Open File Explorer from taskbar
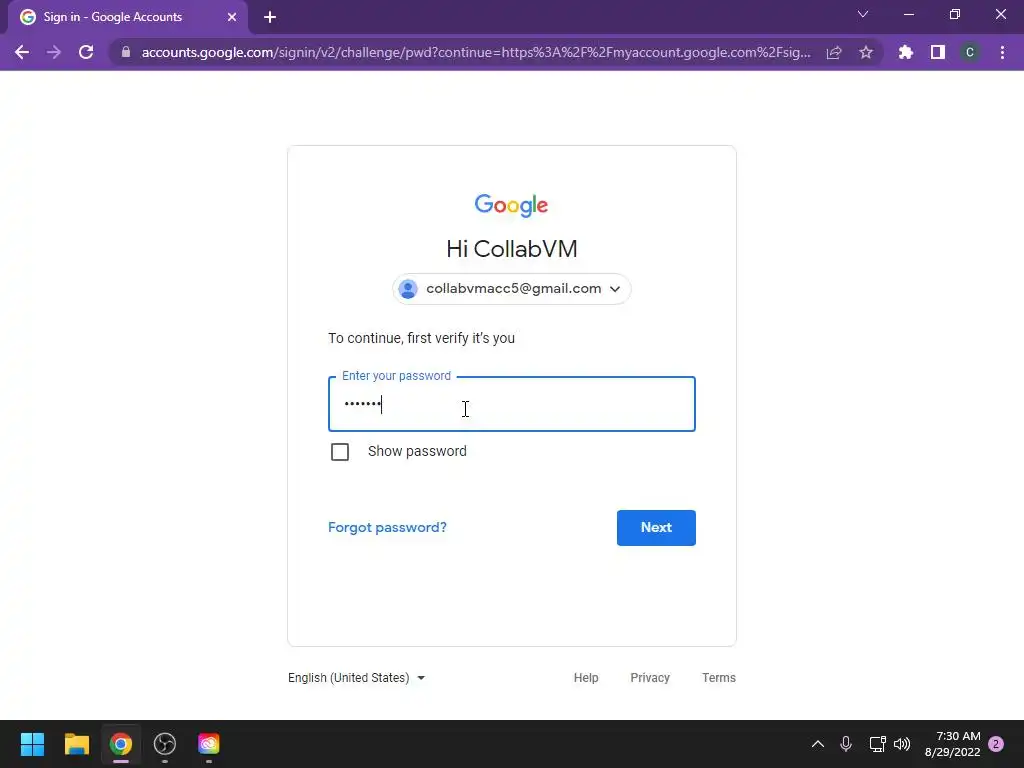 point(76,744)
